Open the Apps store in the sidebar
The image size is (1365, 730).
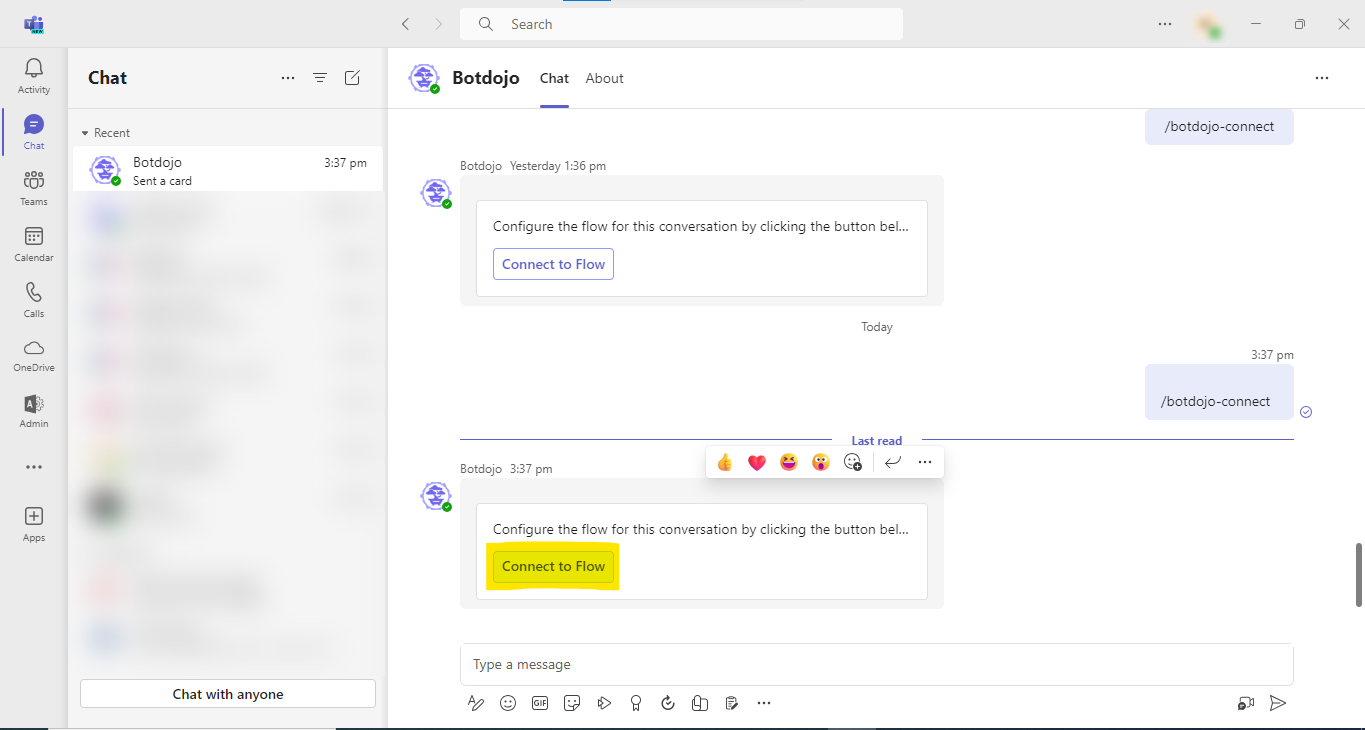34,524
